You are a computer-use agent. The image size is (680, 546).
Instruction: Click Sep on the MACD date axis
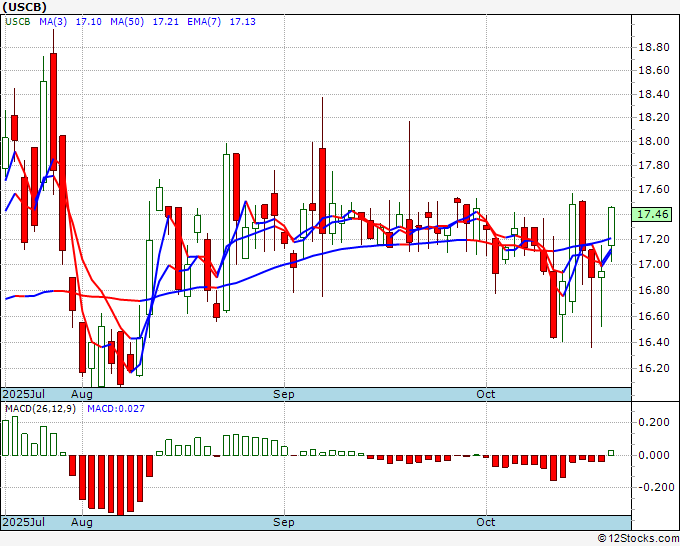tap(284, 522)
